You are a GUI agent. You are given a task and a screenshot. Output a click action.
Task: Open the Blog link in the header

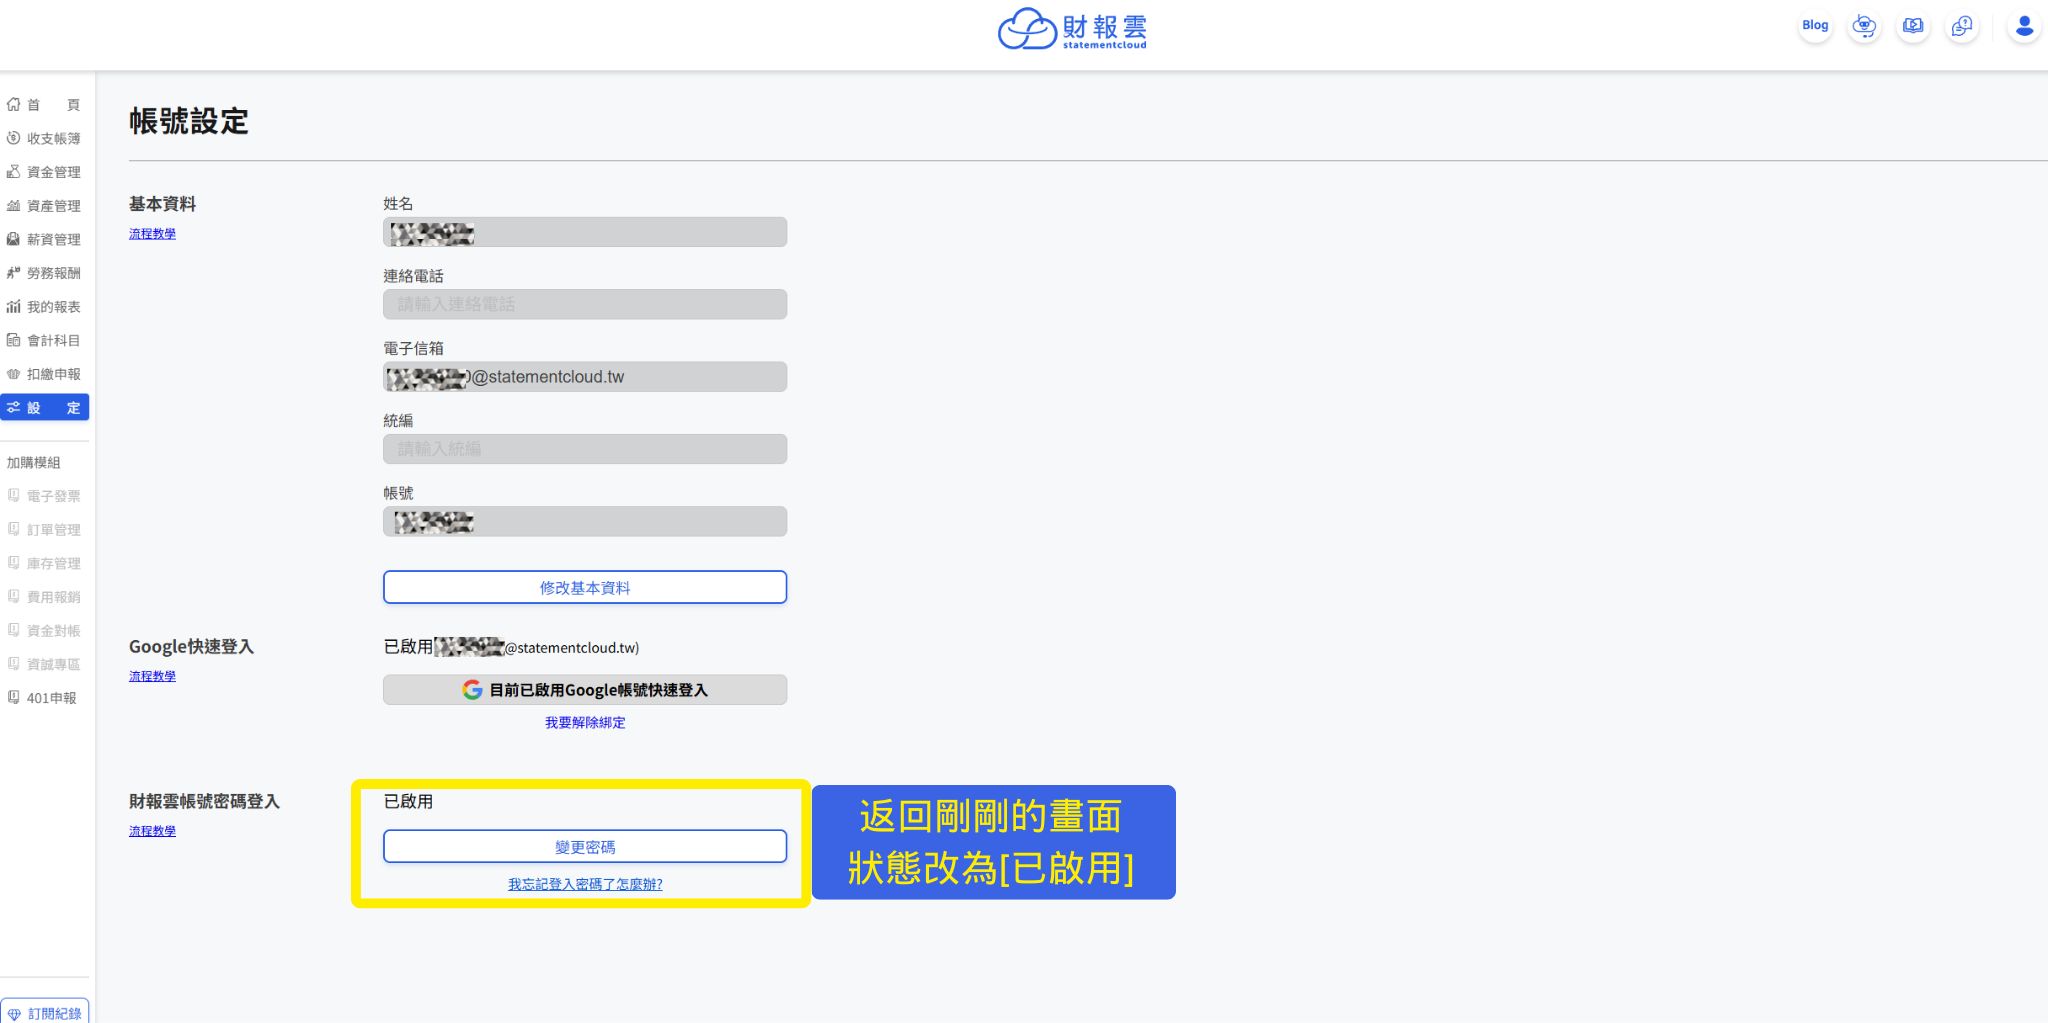point(1815,26)
